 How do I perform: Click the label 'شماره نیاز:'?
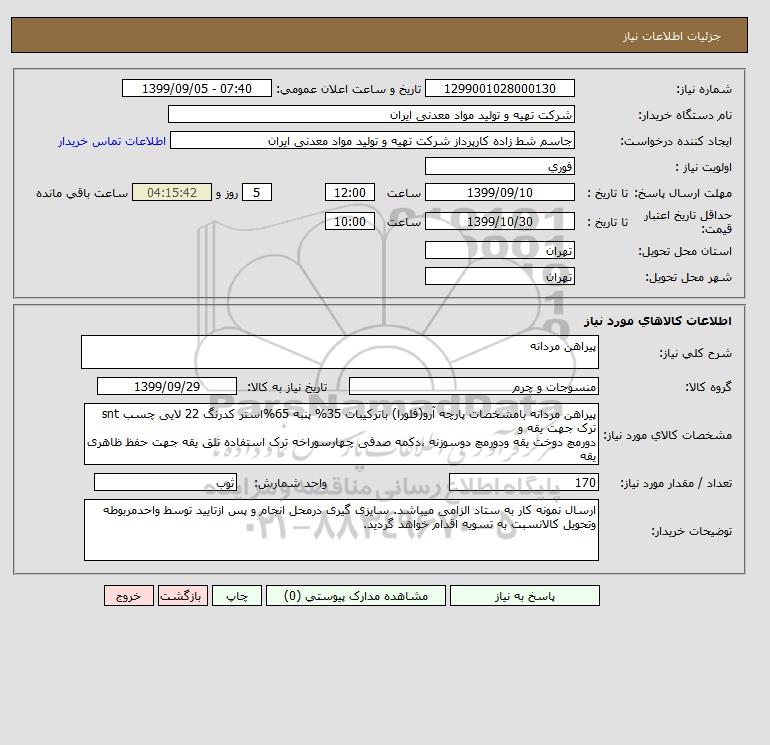[704, 89]
